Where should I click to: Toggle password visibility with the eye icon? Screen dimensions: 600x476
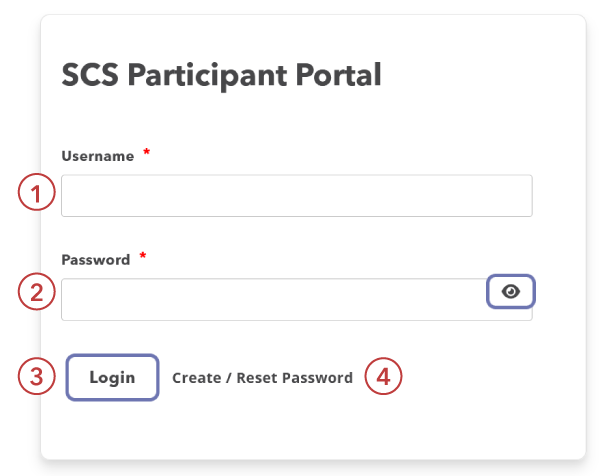511,291
